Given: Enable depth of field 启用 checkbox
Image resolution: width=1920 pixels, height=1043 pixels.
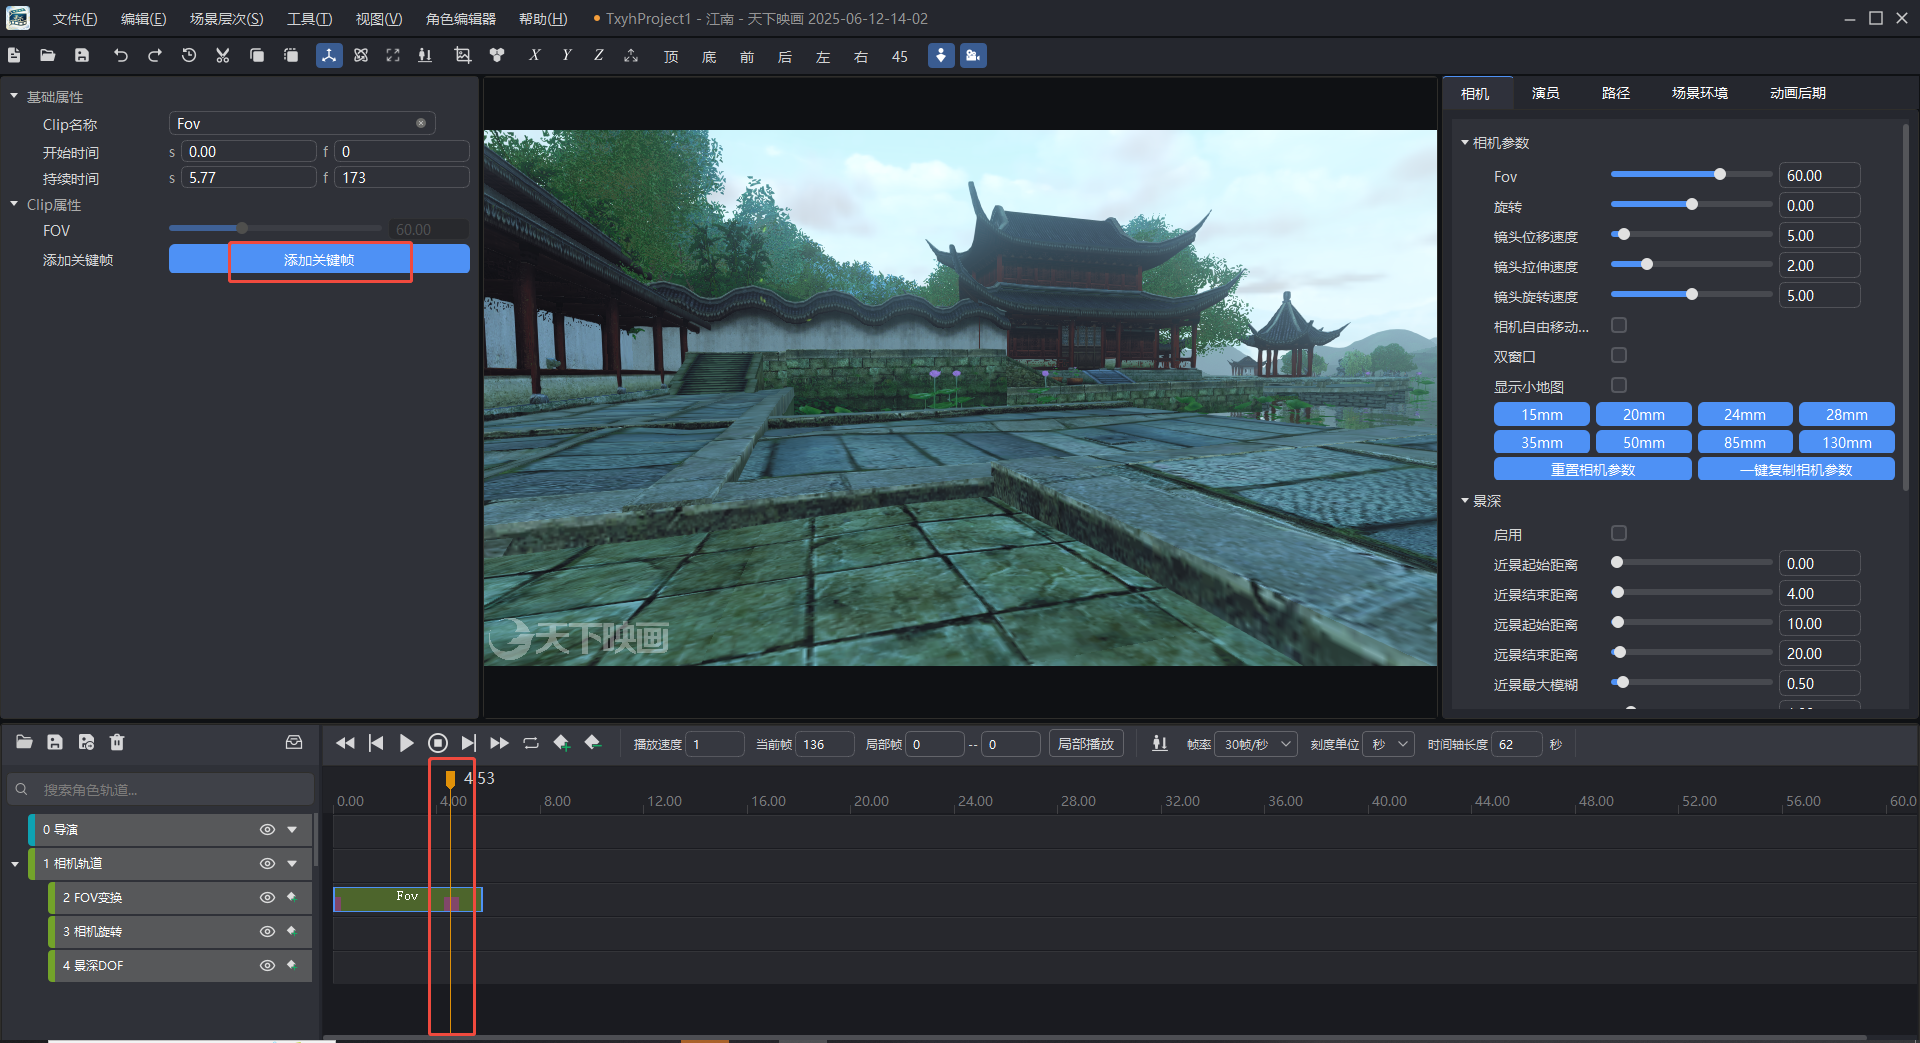Looking at the screenshot, I should pos(1619,533).
